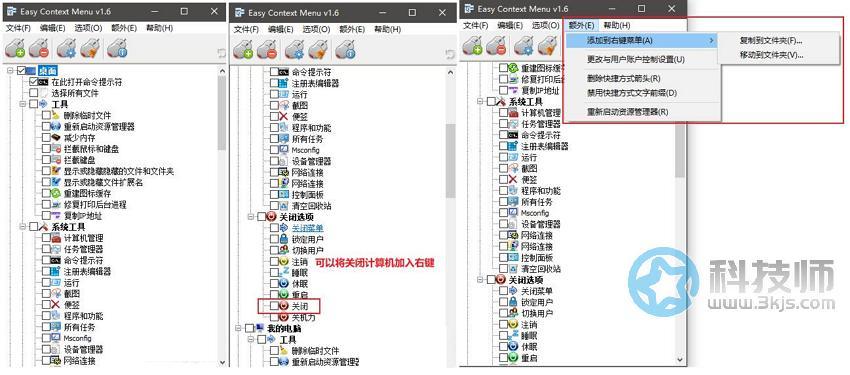Collapse 系统工具 node in right window
The width and height of the screenshot is (850, 375).
point(480,101)
